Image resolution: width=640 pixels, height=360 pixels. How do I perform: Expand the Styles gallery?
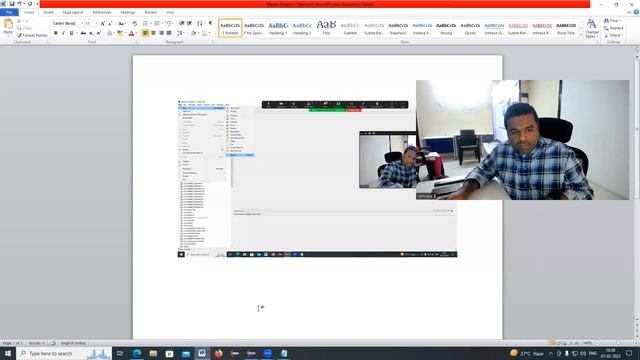(581, 35)
